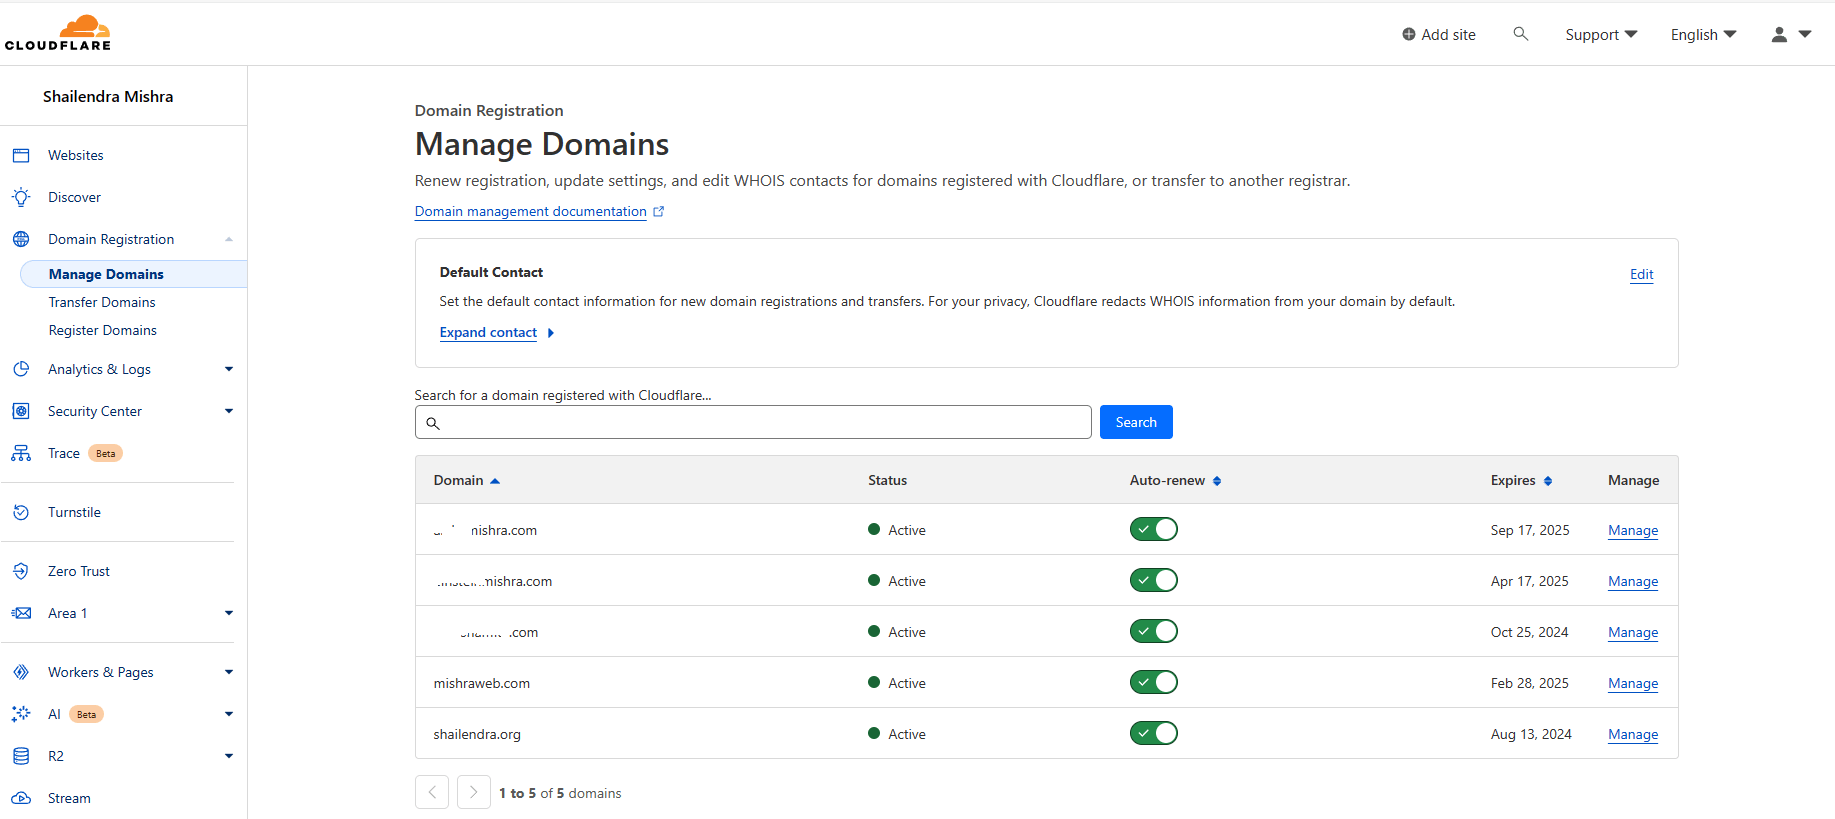This screenshot has height=819, width=1835.
Task: Click the Turnstile icon in the sidebar
Action: coord(21,512)
